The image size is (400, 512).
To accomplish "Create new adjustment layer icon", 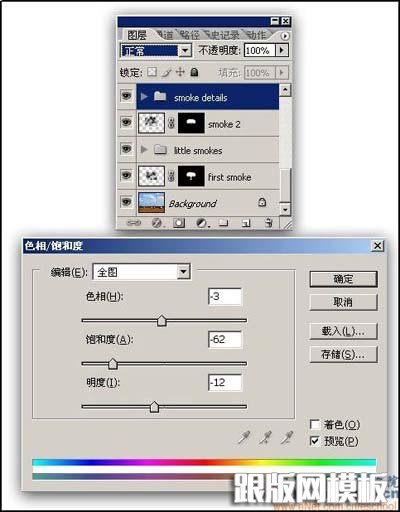I will coord(202,223).
